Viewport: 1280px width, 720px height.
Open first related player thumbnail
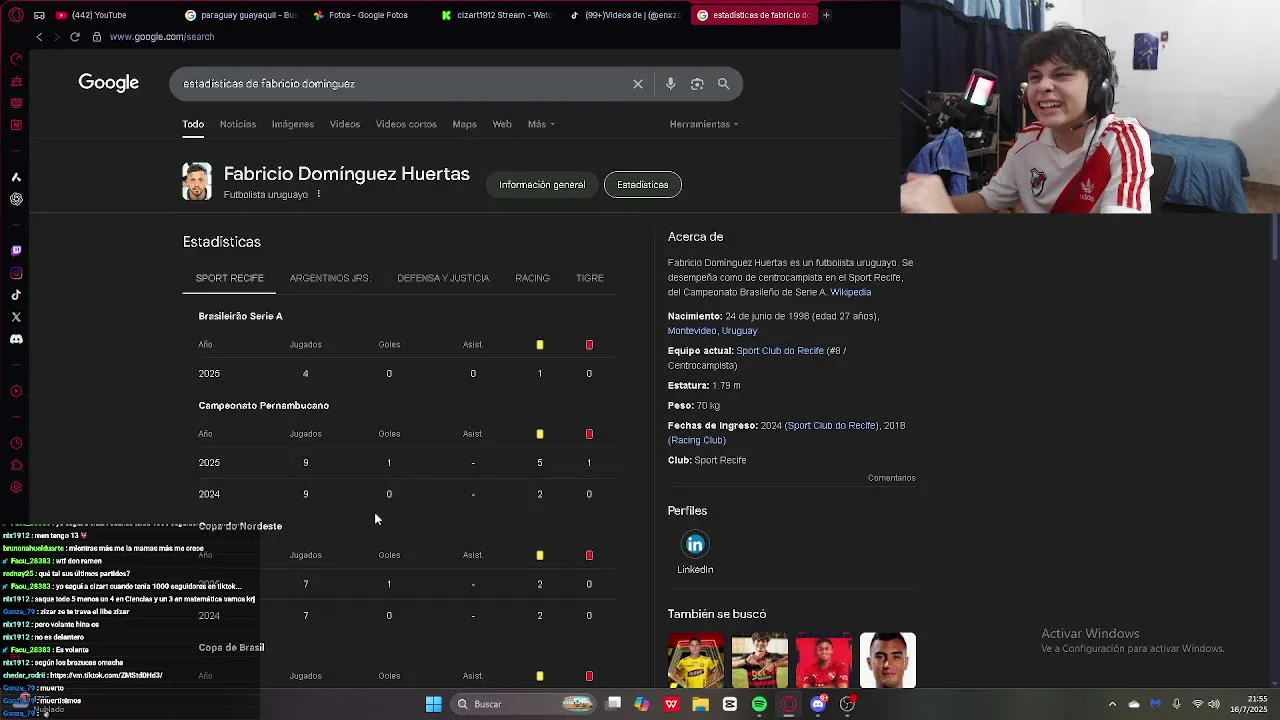(x=696, y=660)
